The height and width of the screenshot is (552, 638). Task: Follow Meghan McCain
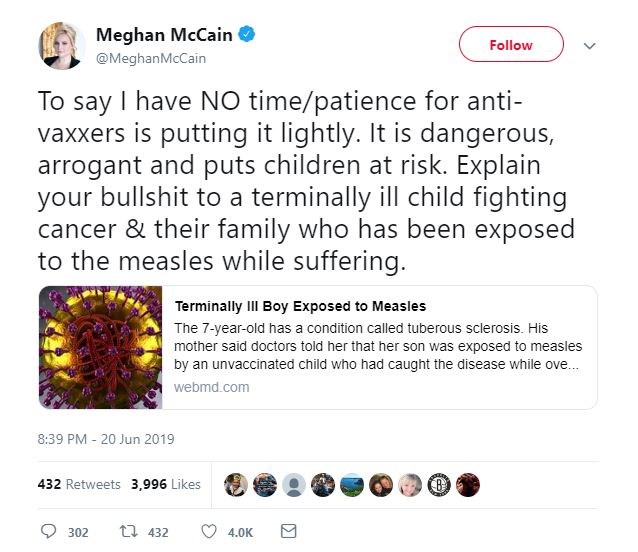511,44
